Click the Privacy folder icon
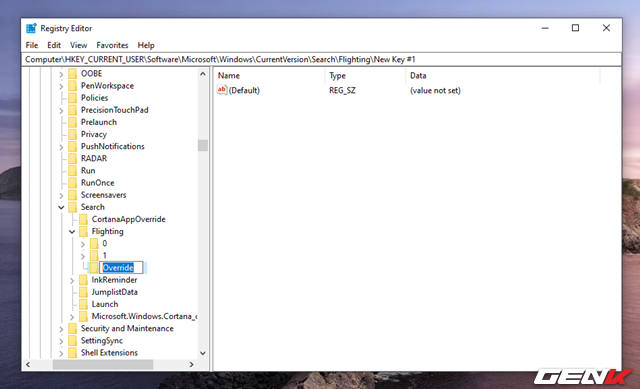This screenshot has height=389, width=640. click(73, 134)
